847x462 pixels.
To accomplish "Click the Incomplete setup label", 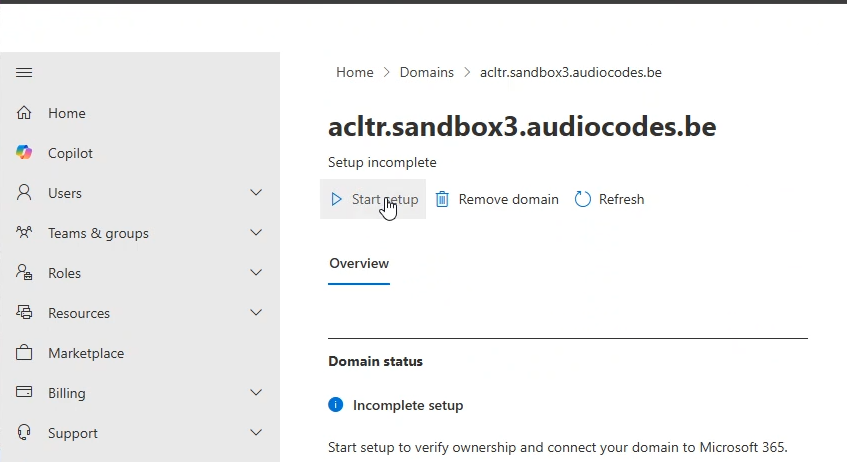I will [x=408, y=405].
